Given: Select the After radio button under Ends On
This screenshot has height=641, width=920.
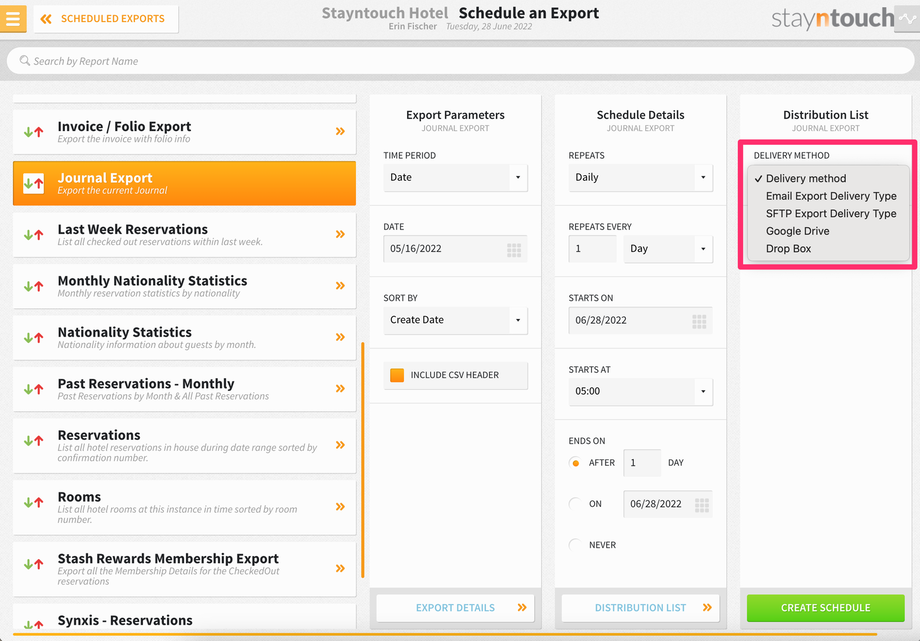Looking at the screenshot, I should pos(575,463).
